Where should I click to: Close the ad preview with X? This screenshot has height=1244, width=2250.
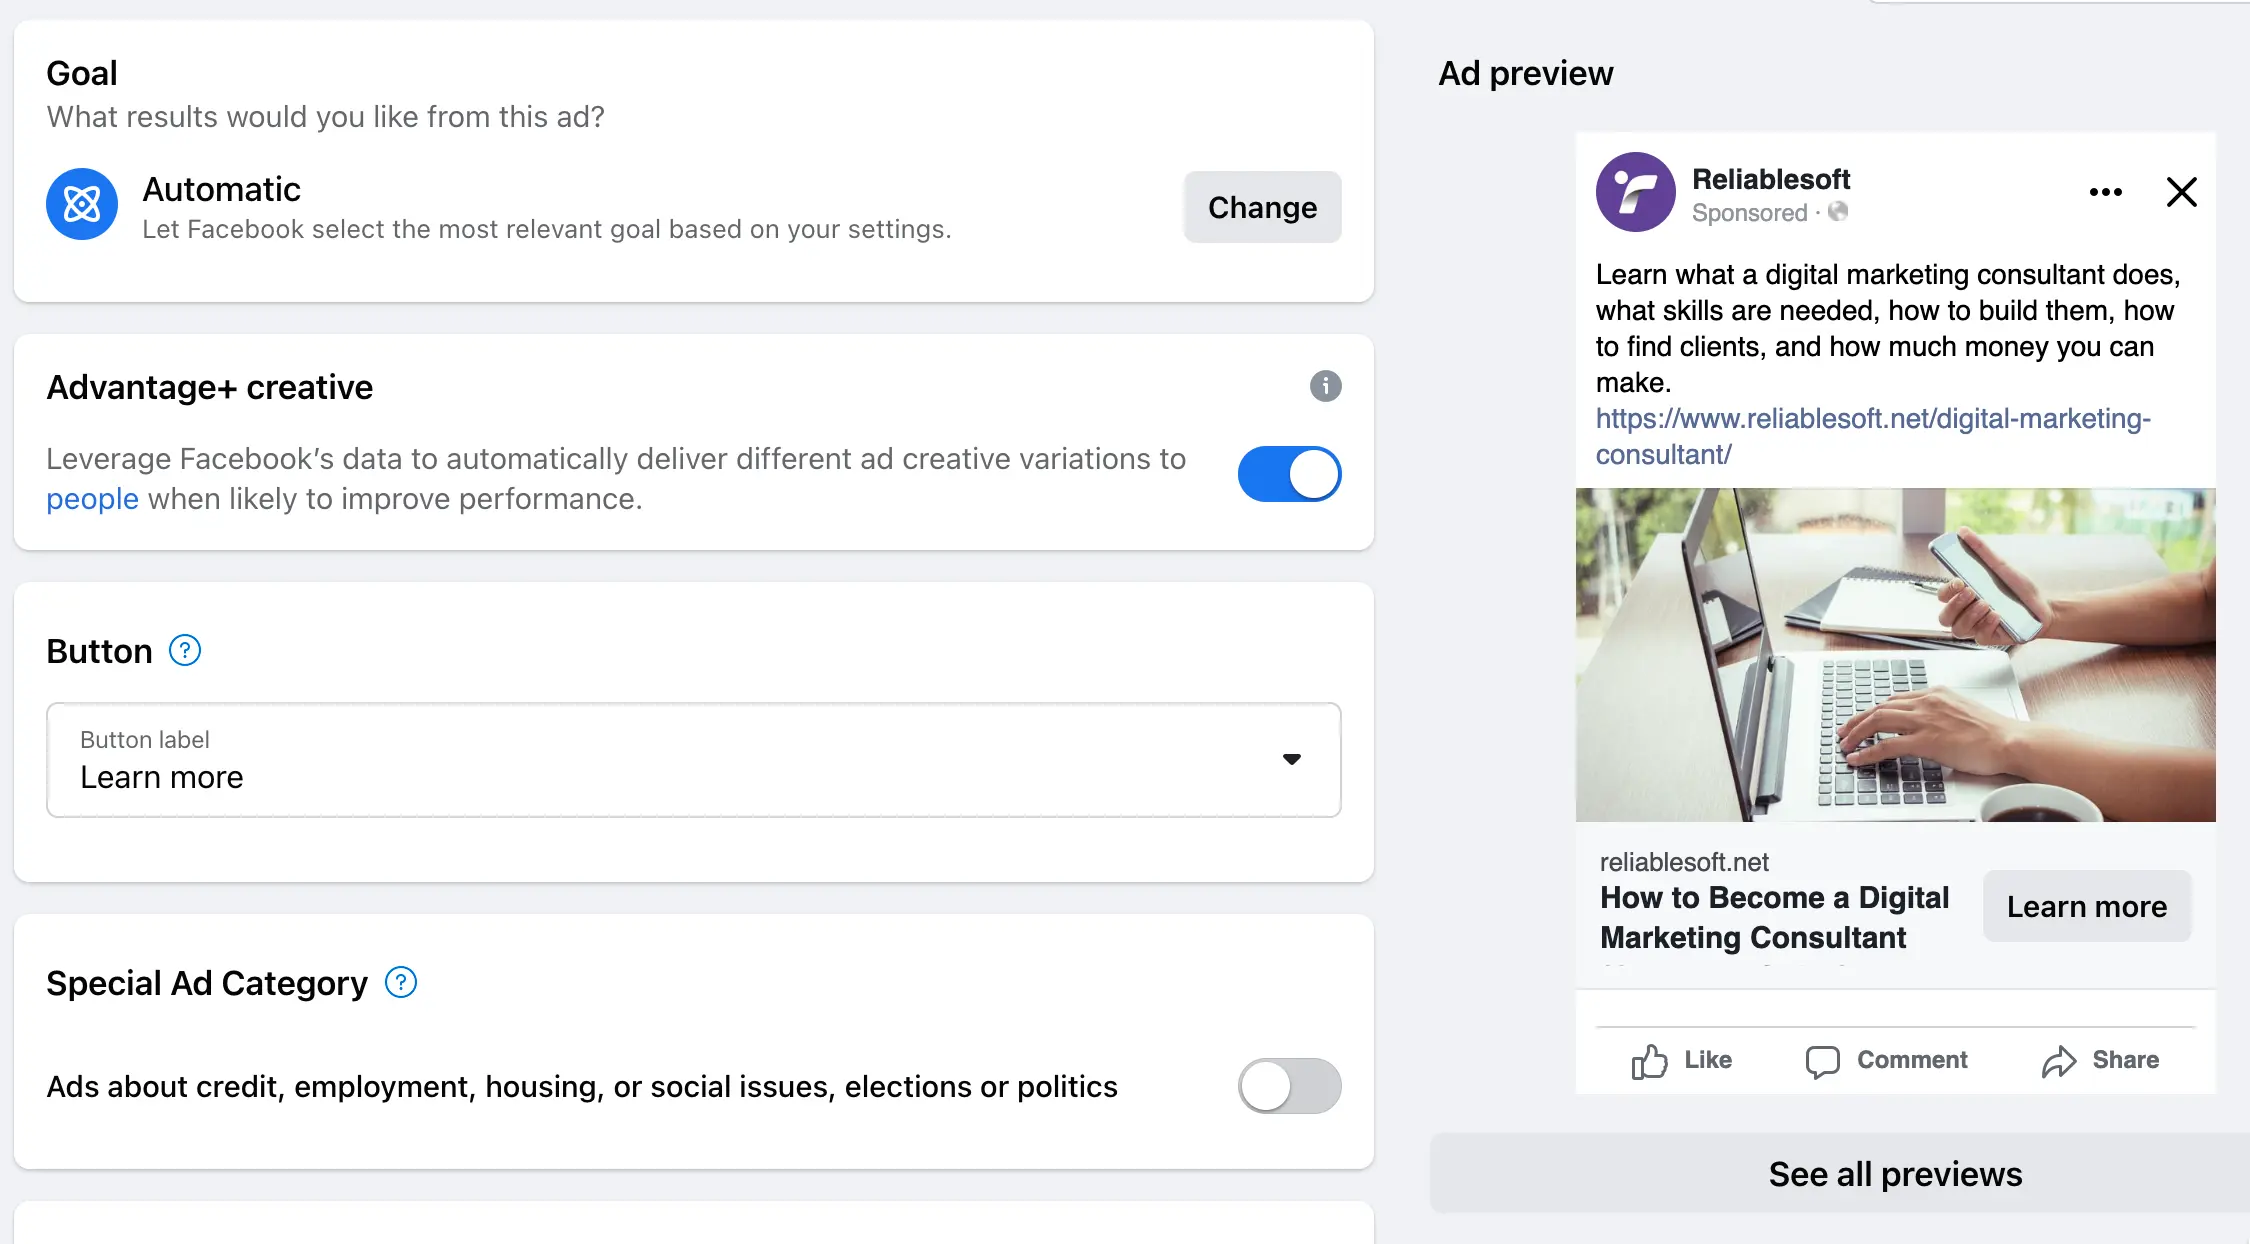click(2181, 192)
